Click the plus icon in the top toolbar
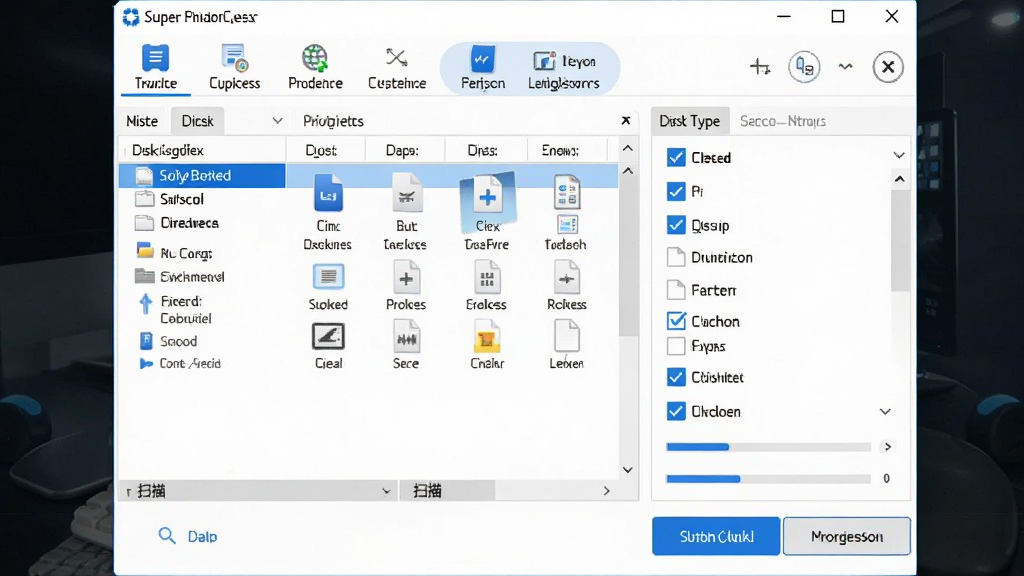Viewport: 1024px width, 576px height. [x=760, y=67]
